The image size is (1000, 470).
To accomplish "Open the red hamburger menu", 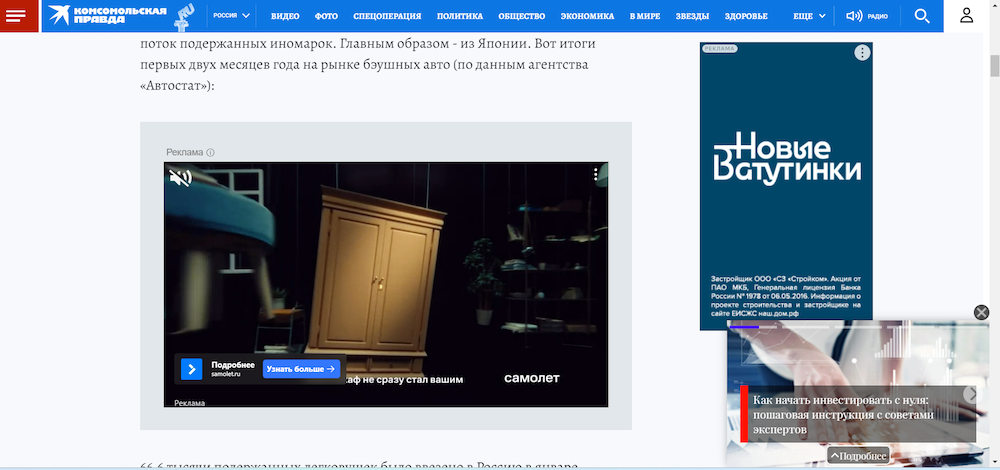I will click(x=19, y=16).
